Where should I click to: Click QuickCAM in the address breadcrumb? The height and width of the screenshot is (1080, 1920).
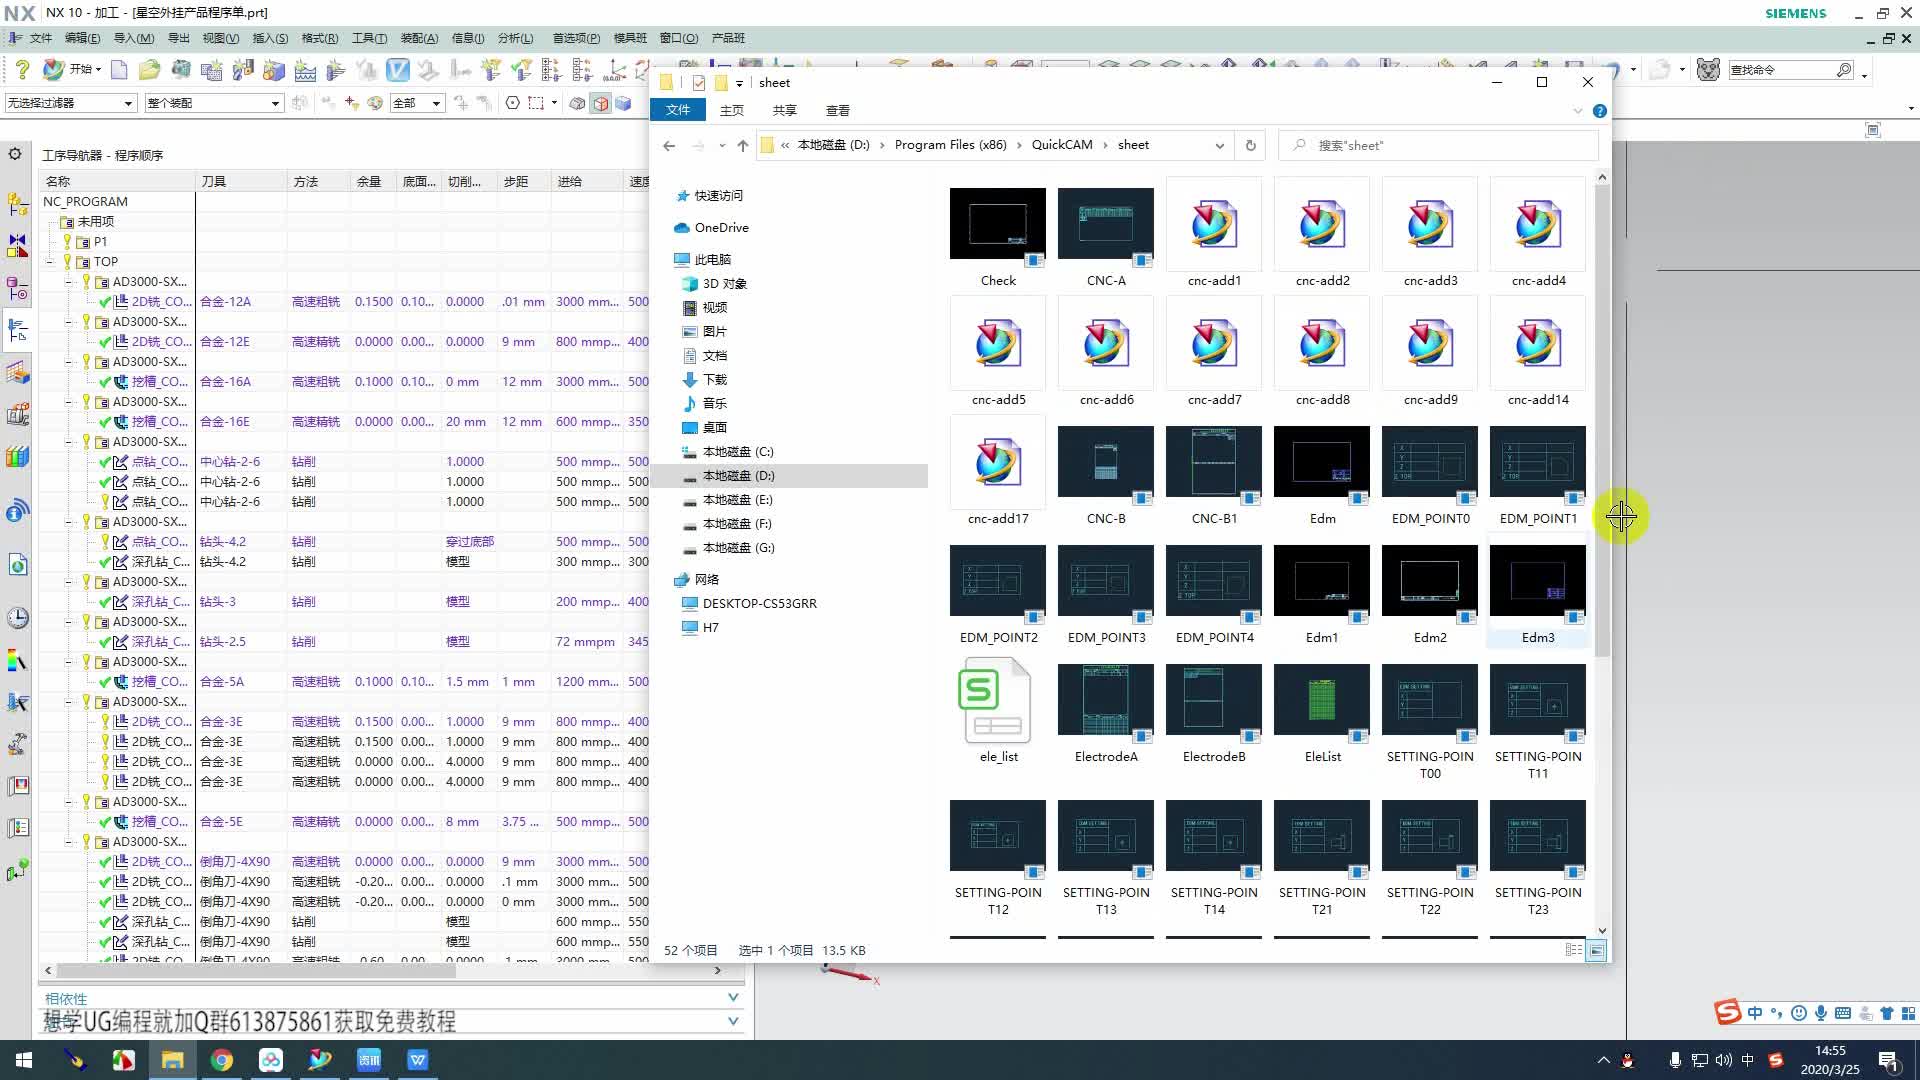pyautogui.click(x=1061, y=145)
